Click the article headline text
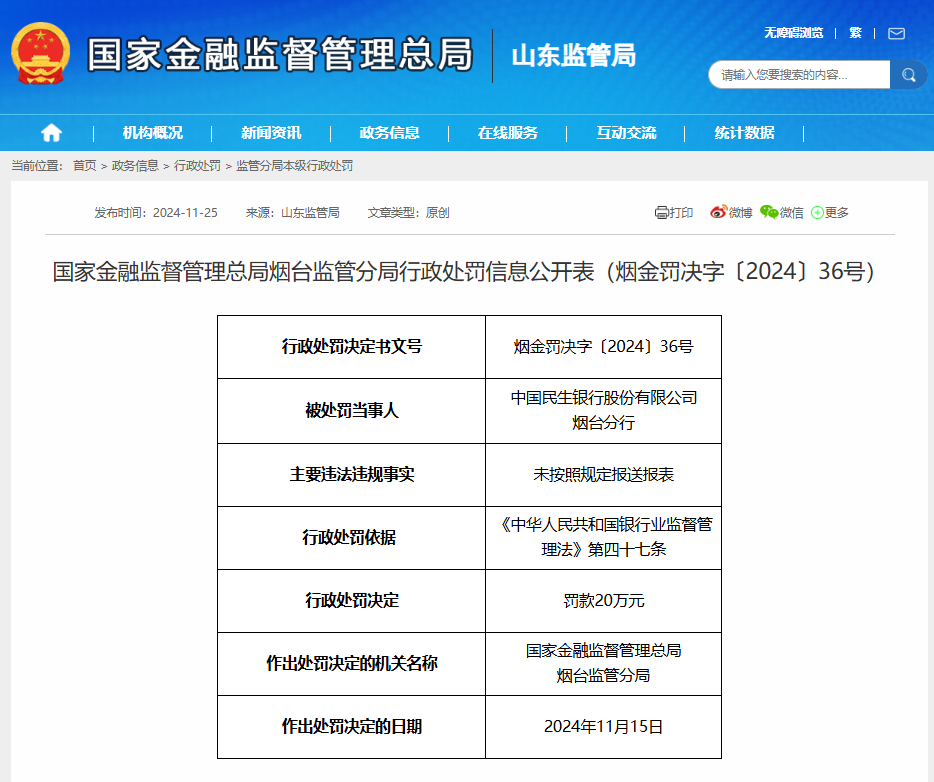This screenshot has height=782, width=934. [463, 272]
